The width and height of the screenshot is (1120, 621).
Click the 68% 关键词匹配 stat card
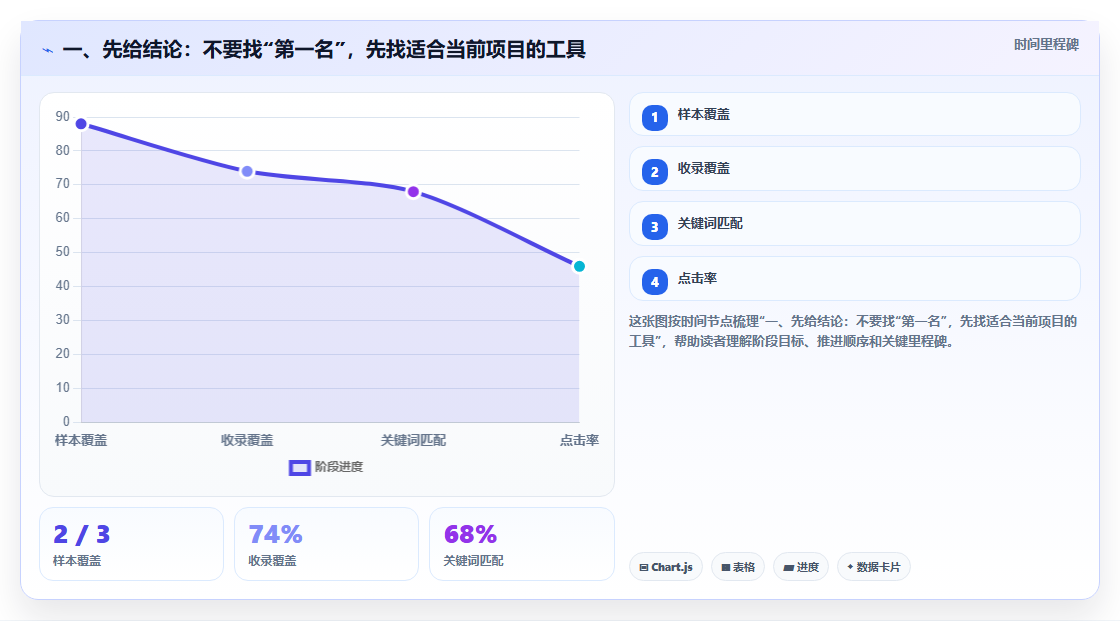[x=521, y=544]
